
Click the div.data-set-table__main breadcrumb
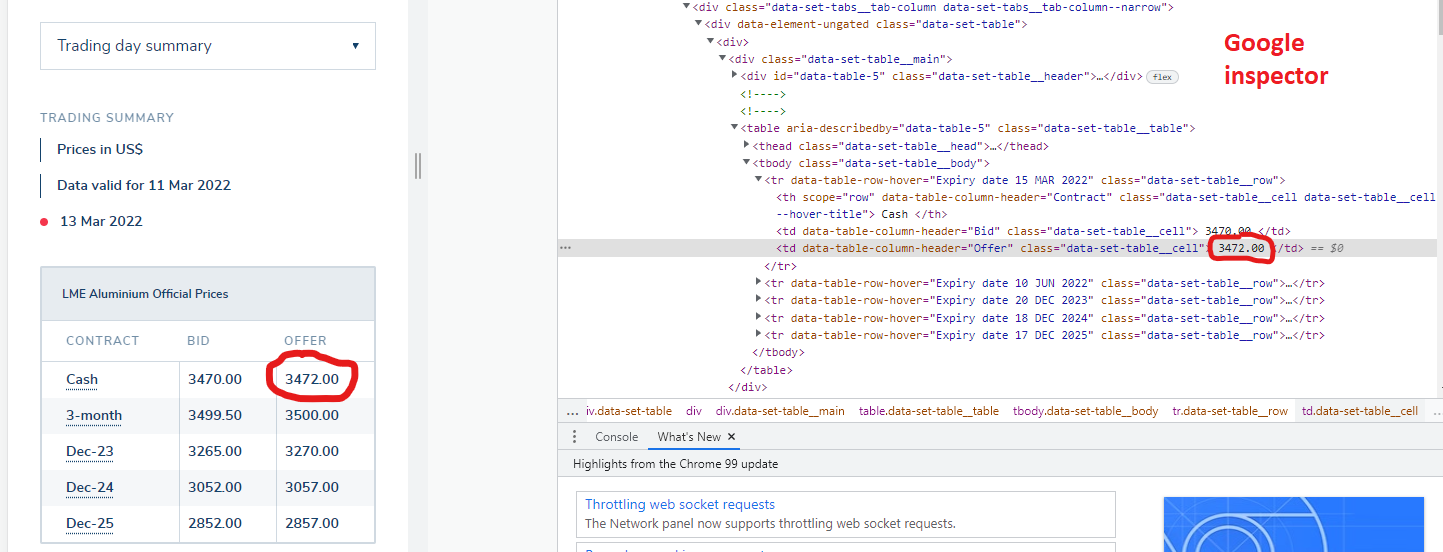click(780, 411)
